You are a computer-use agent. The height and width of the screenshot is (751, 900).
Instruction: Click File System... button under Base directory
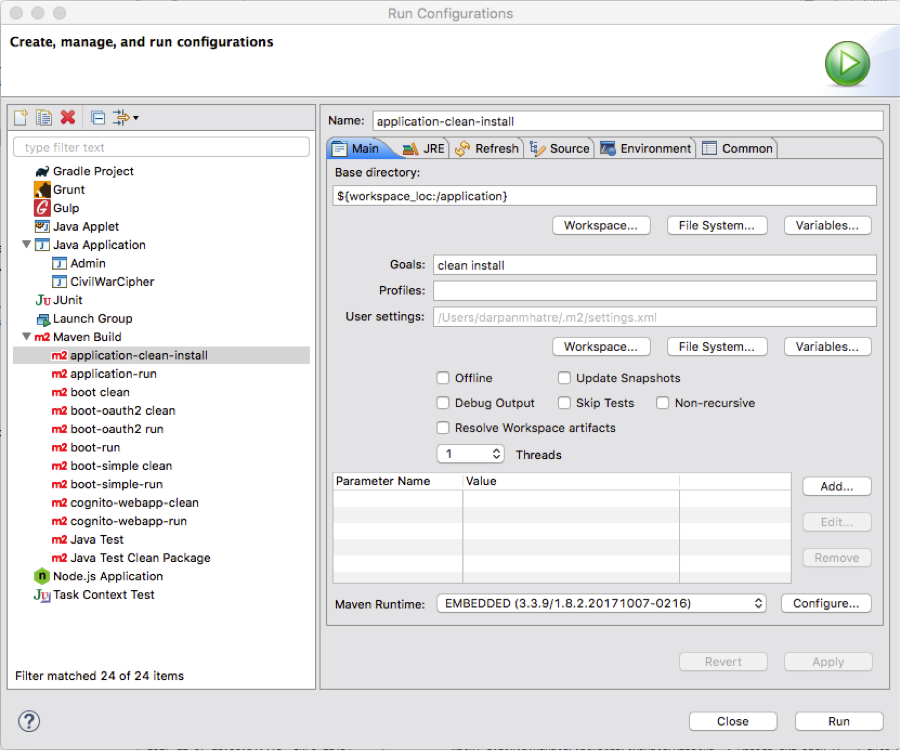coord(717,226)
